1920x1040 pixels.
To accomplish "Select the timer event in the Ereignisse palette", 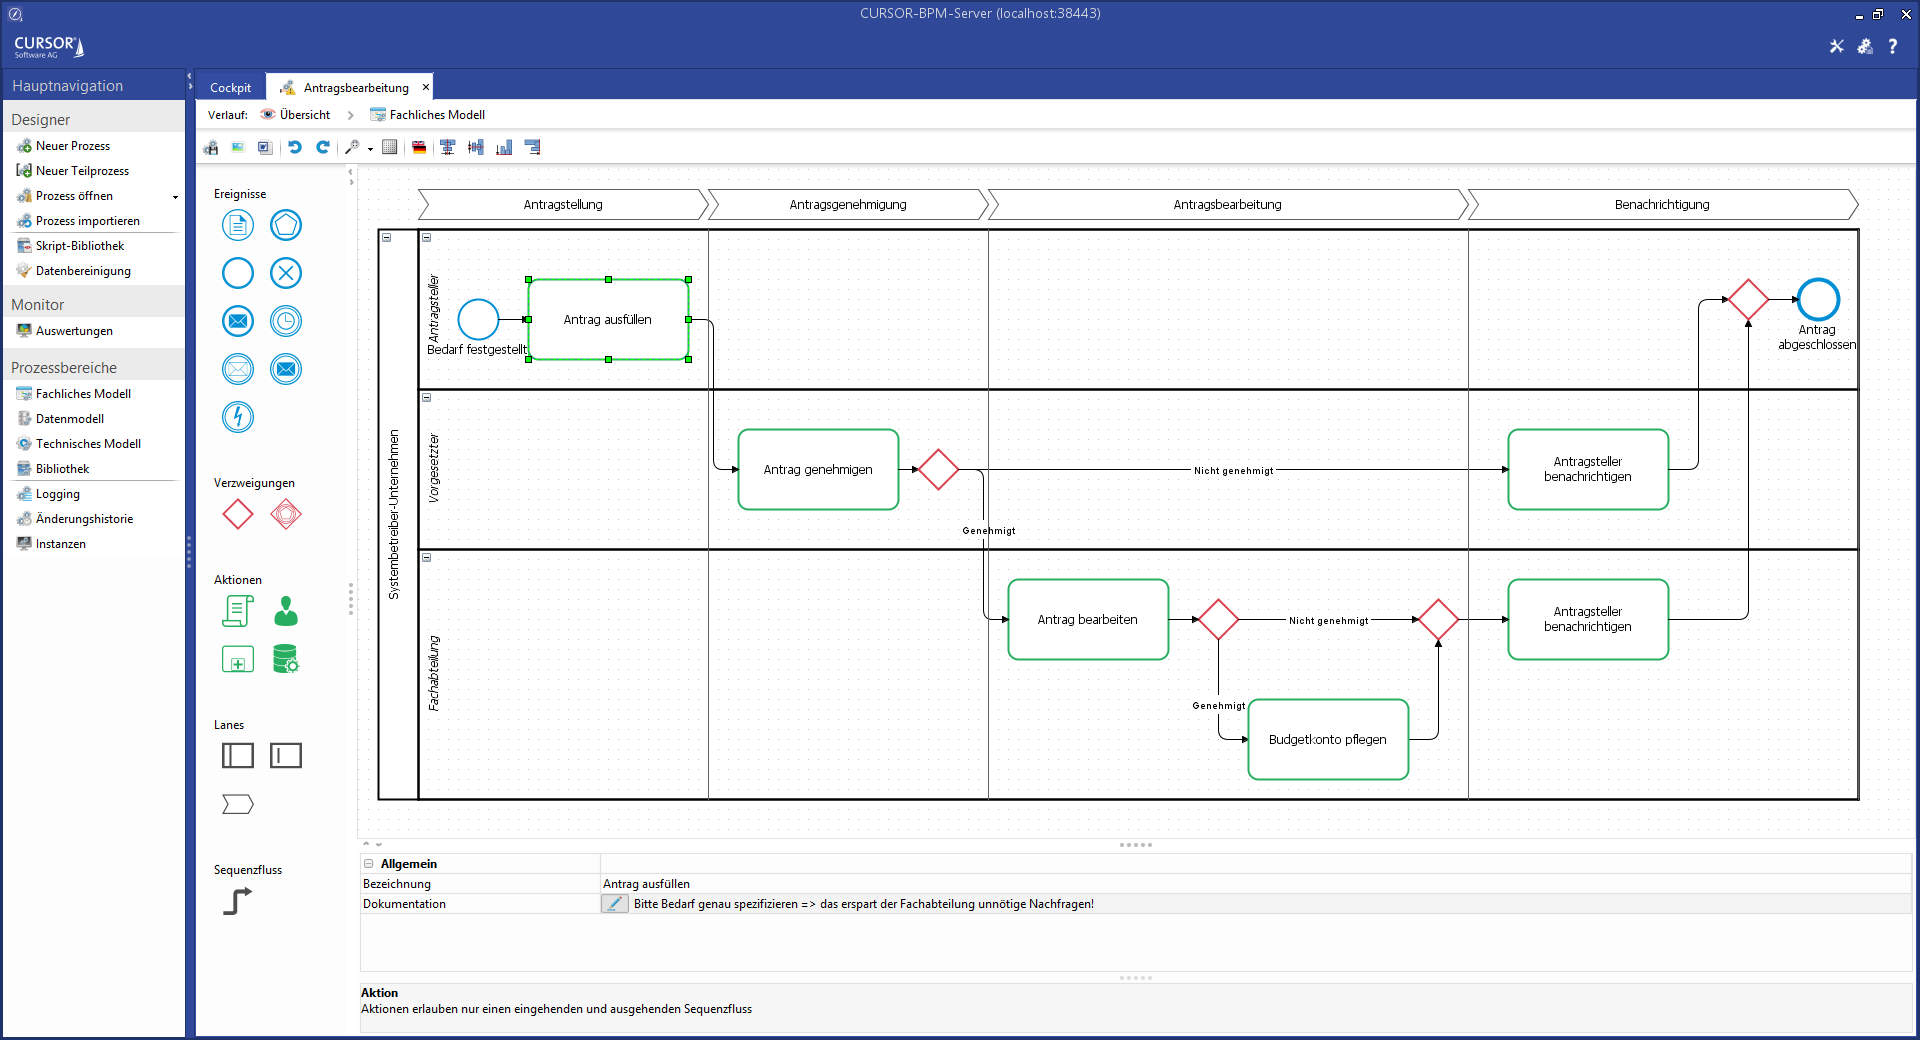I will click(286, 321).
